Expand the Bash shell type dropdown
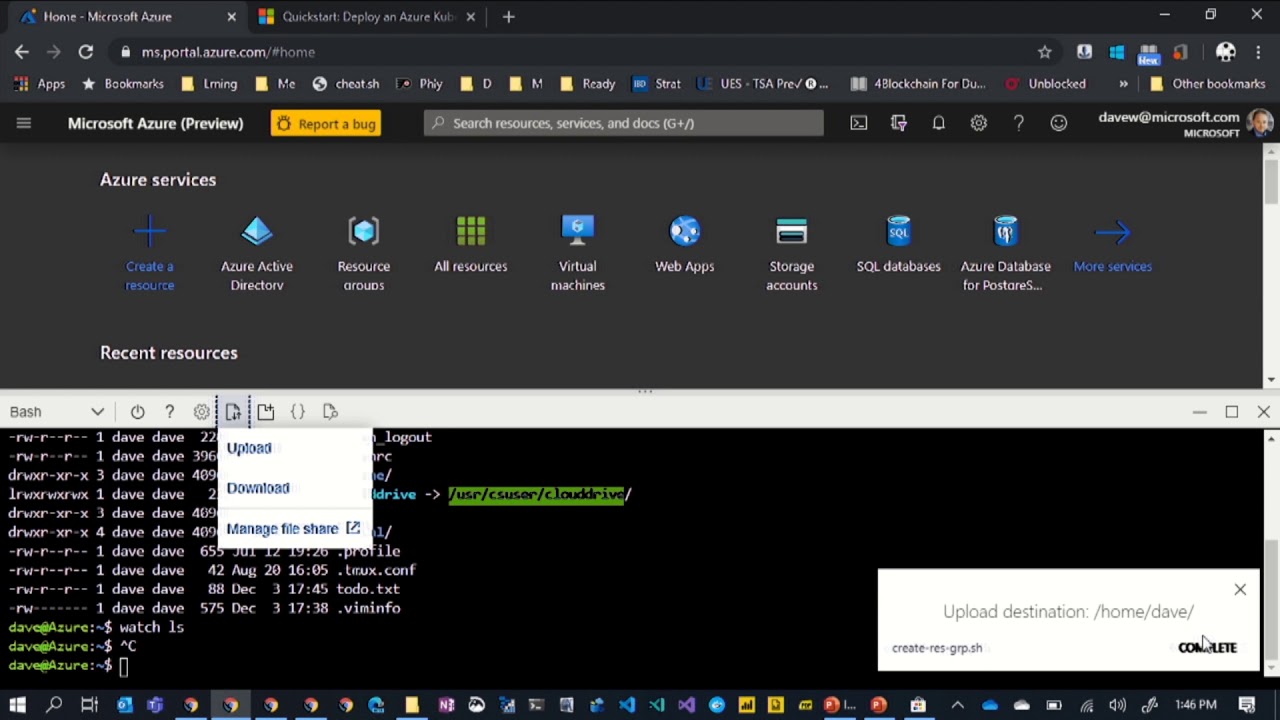Viewport: 1280px width, 720px height. [x=57, y=412]
